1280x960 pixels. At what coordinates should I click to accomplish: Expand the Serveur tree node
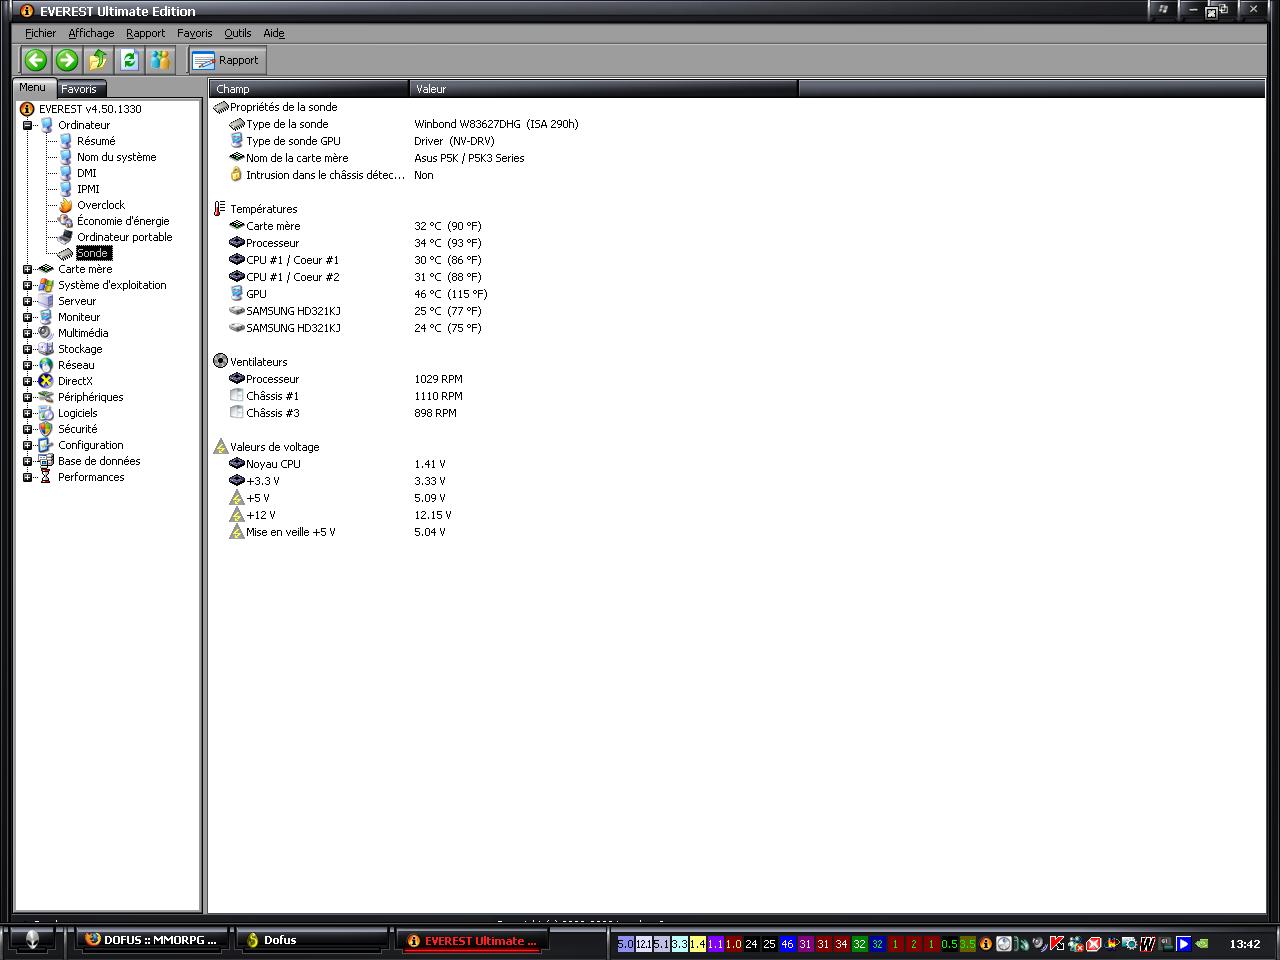28,301
